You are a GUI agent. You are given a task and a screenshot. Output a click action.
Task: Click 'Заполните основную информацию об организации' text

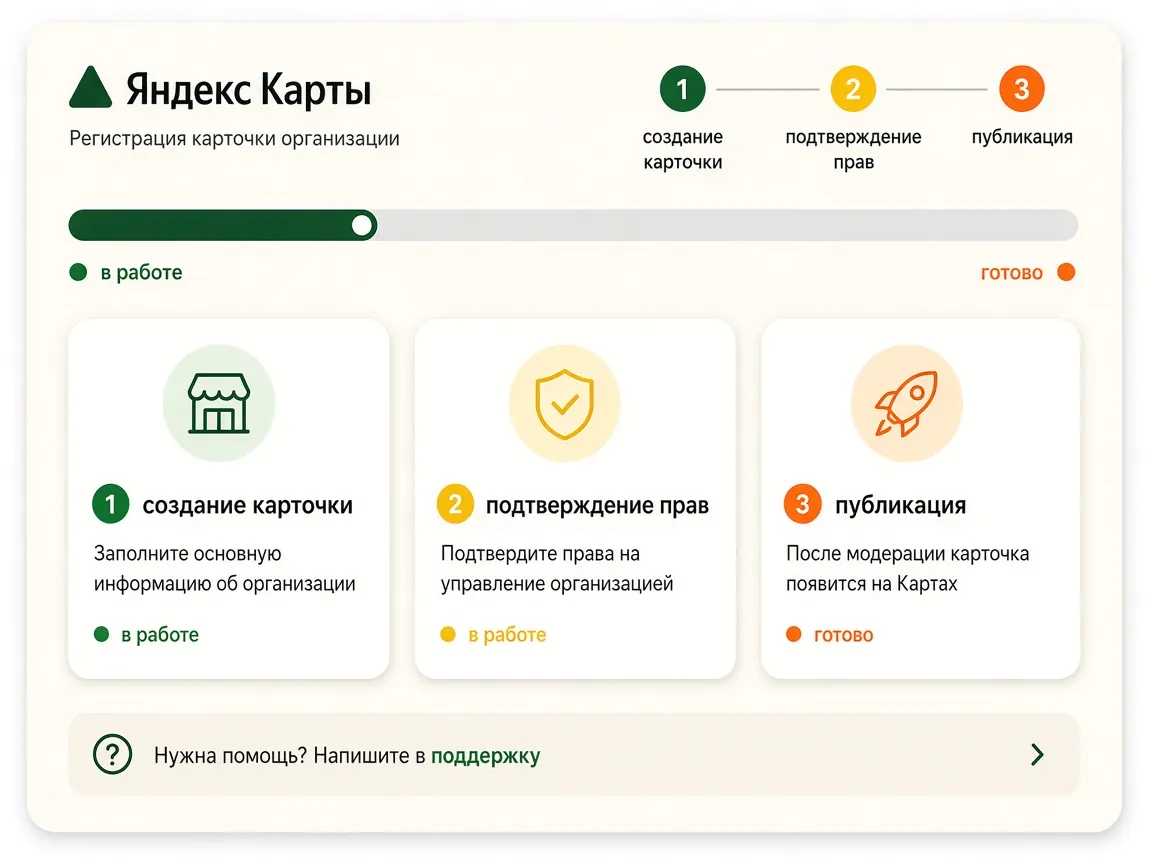(225, 569)
